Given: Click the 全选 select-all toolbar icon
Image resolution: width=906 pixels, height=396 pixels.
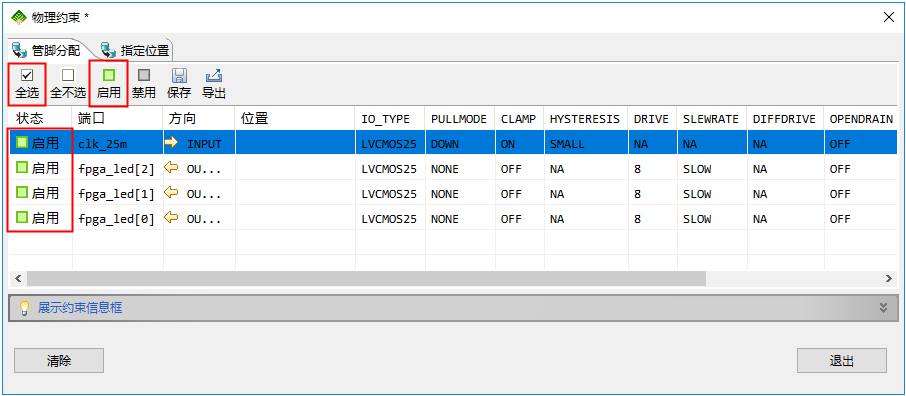Looking at the screenshot, I should click(x=27, y=75).
